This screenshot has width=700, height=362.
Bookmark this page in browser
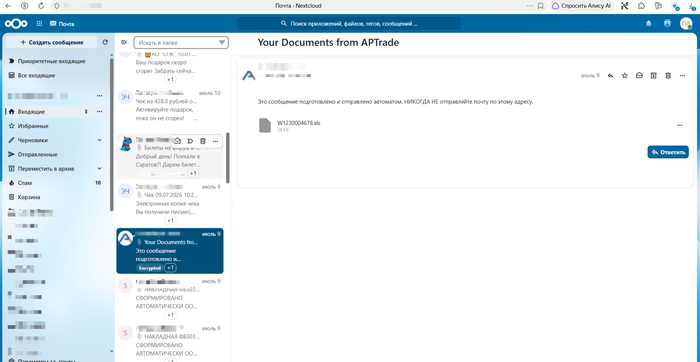540,6
